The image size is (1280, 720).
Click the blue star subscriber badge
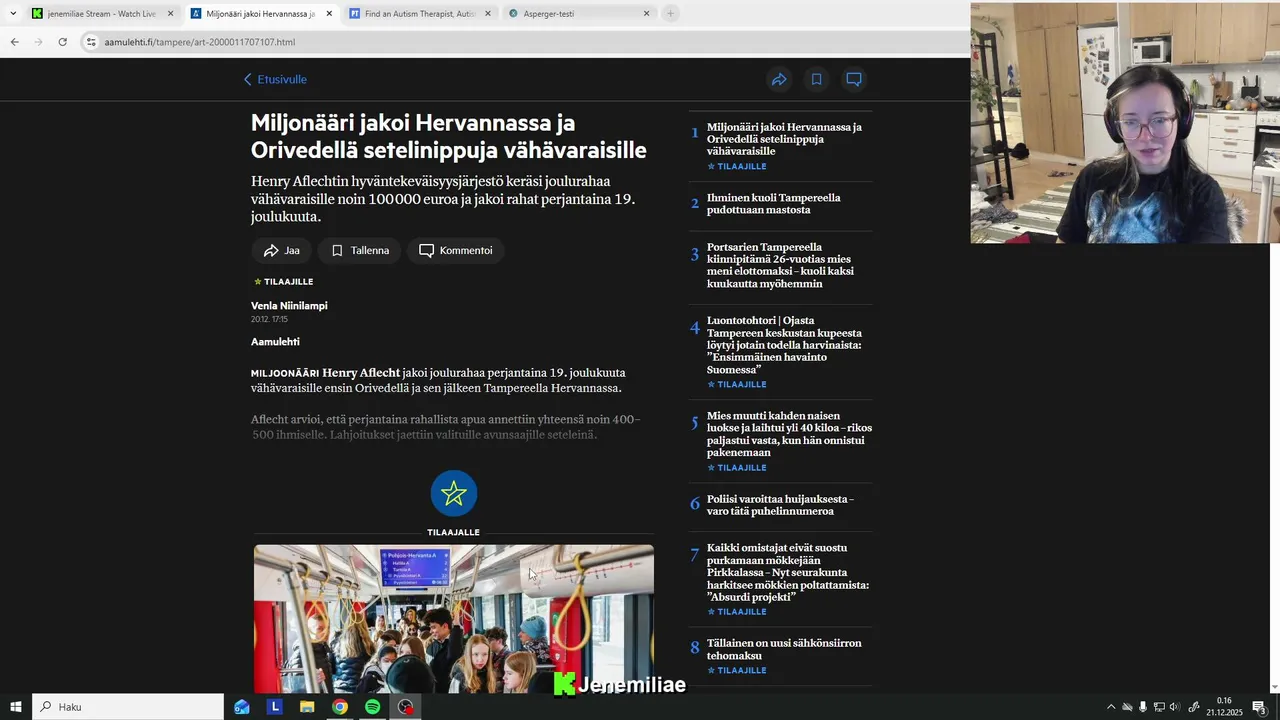tap(454, 493)
